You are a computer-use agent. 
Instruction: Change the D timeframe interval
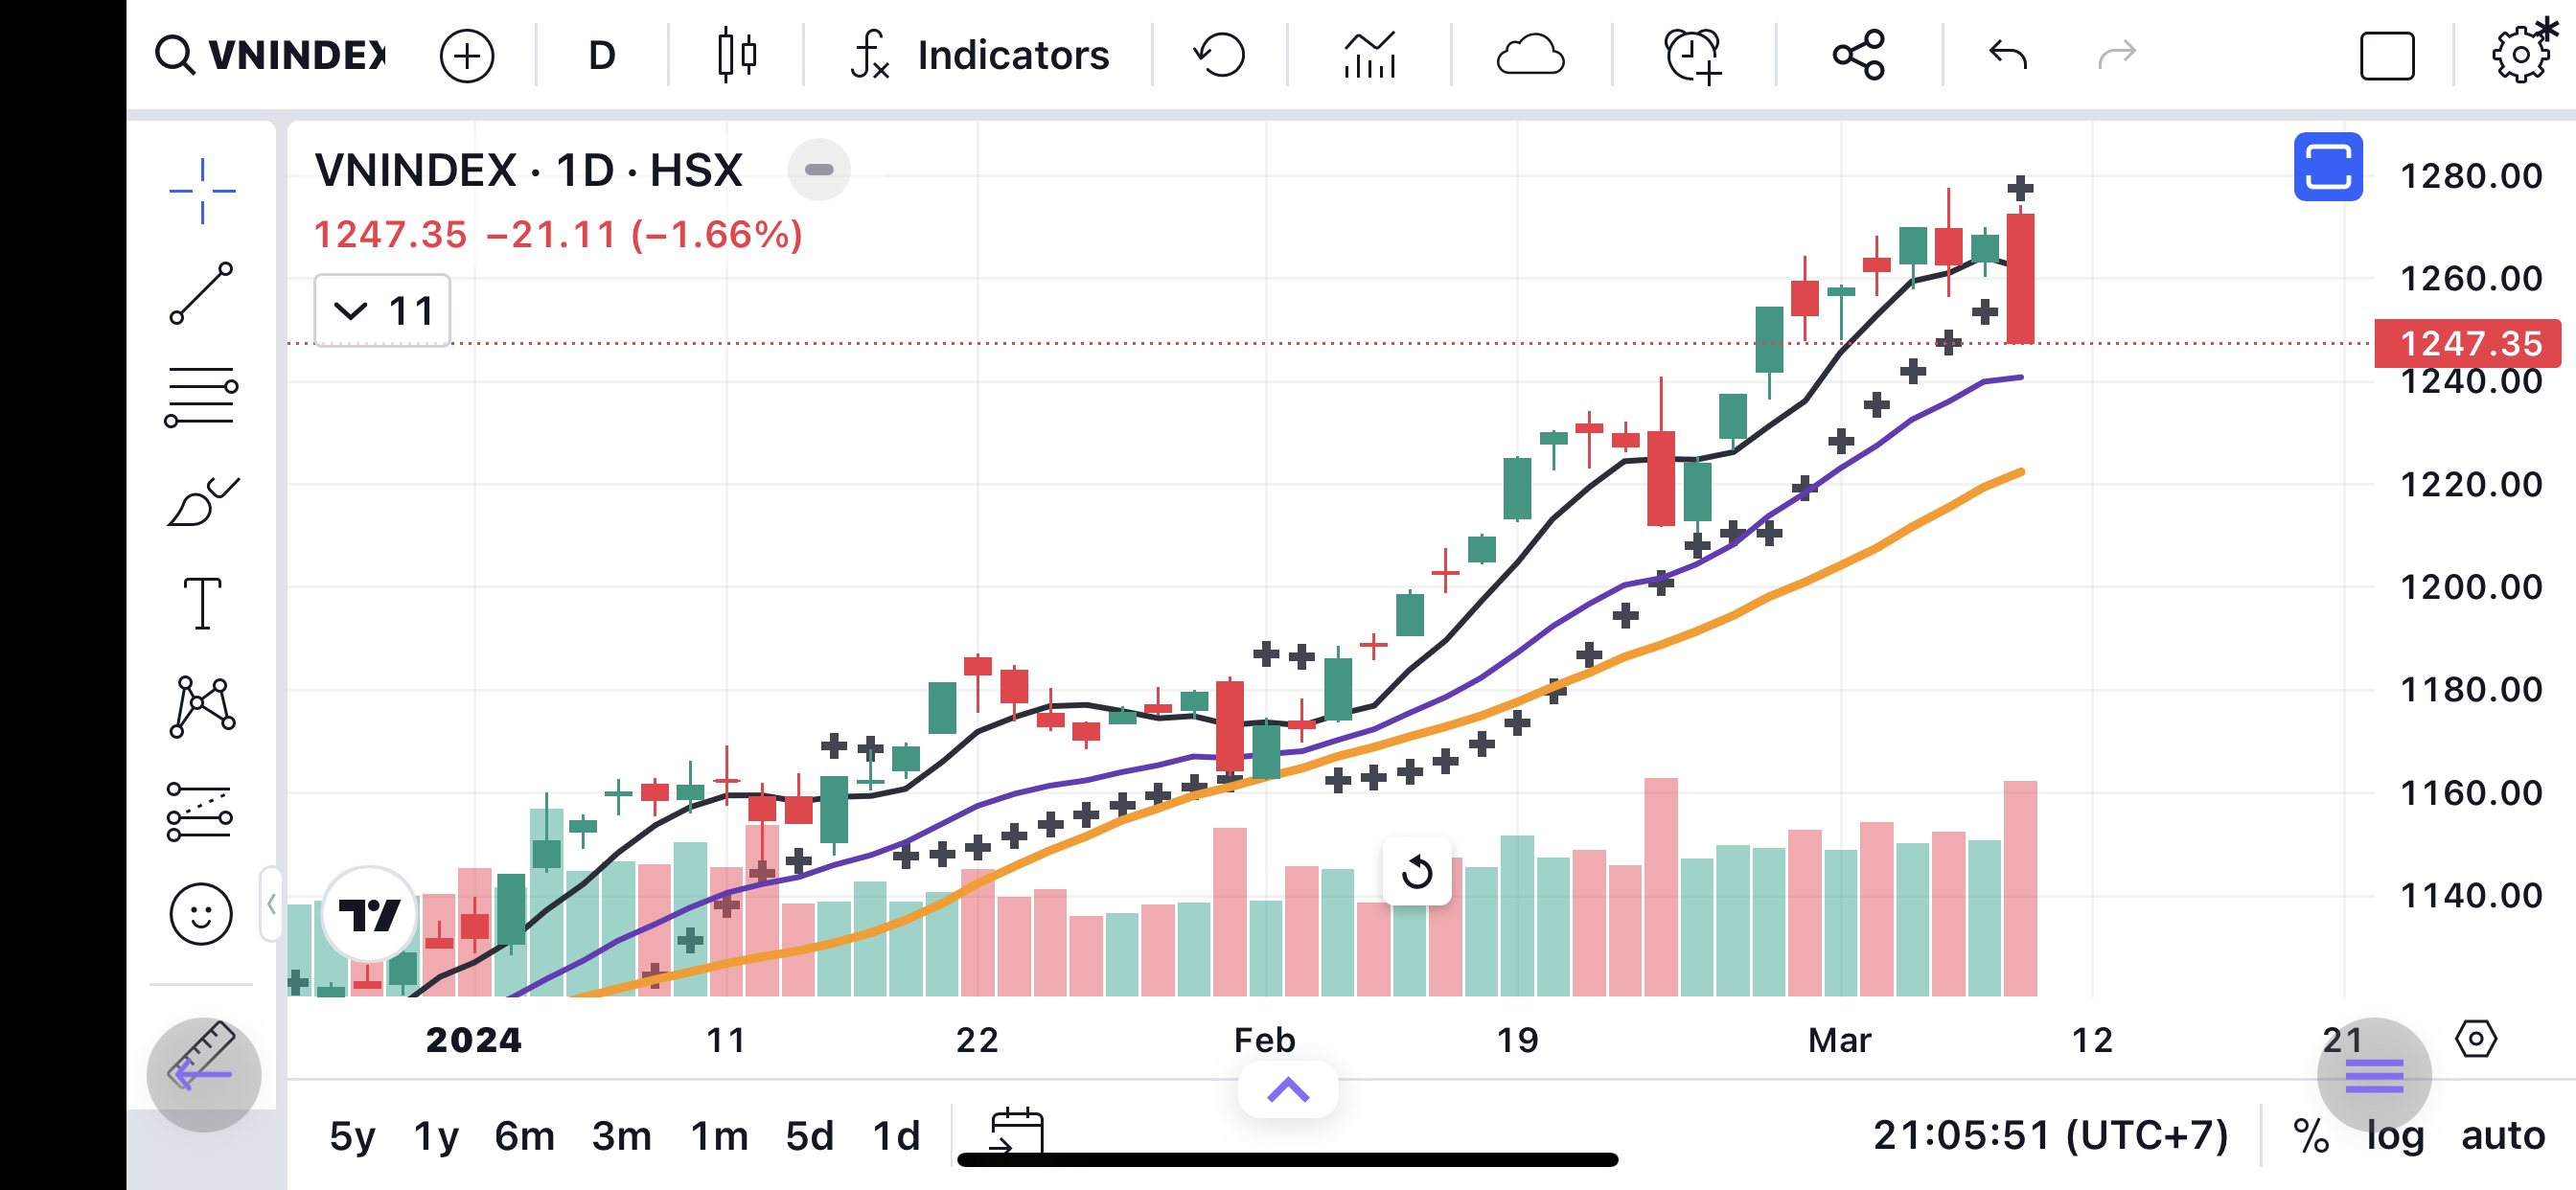click(601, 55)
